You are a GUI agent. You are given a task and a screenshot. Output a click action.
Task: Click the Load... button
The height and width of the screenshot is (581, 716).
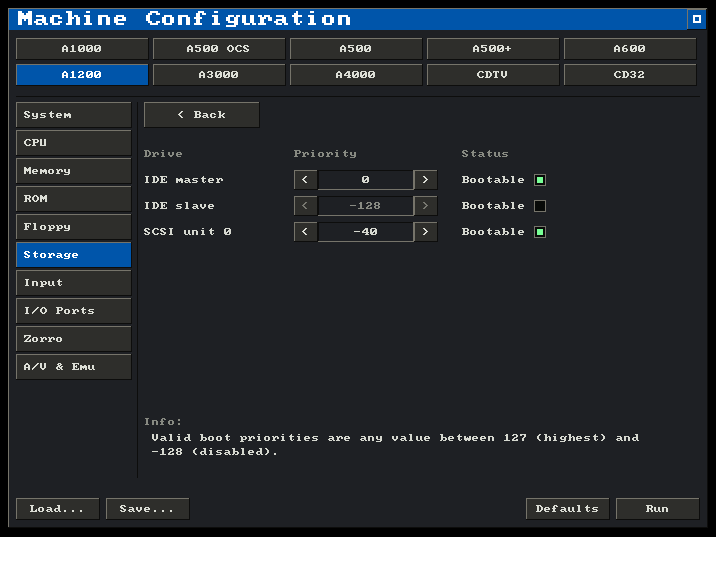click(58, 509)
